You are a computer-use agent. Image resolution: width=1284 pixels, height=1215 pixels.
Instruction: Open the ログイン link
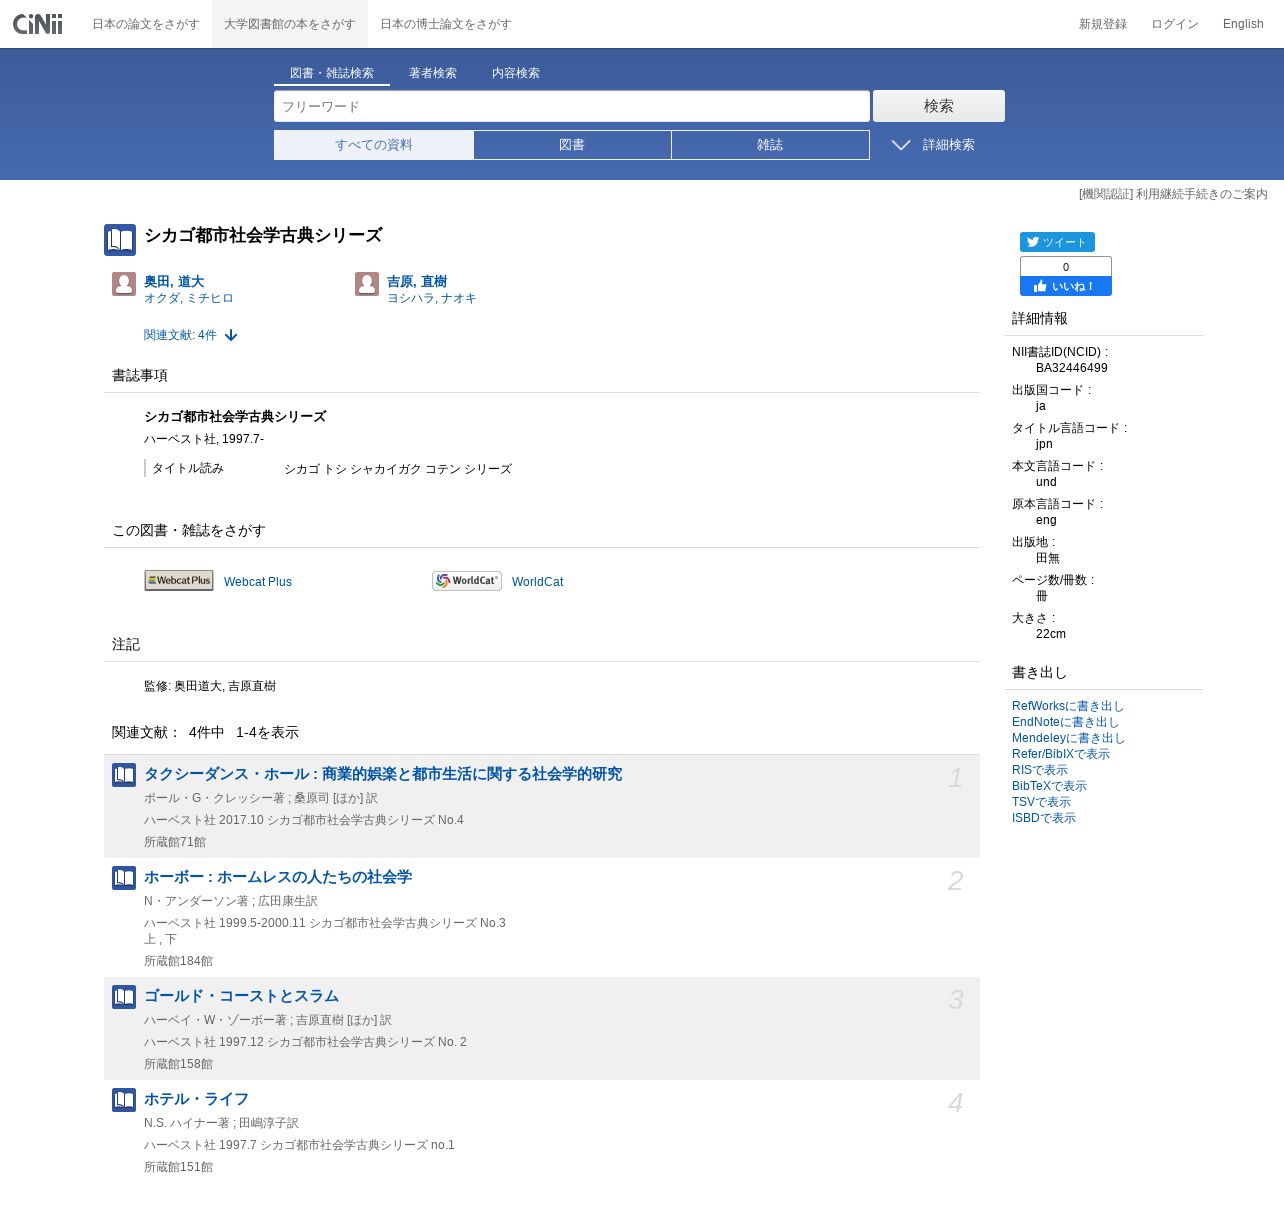point(1175,24)
